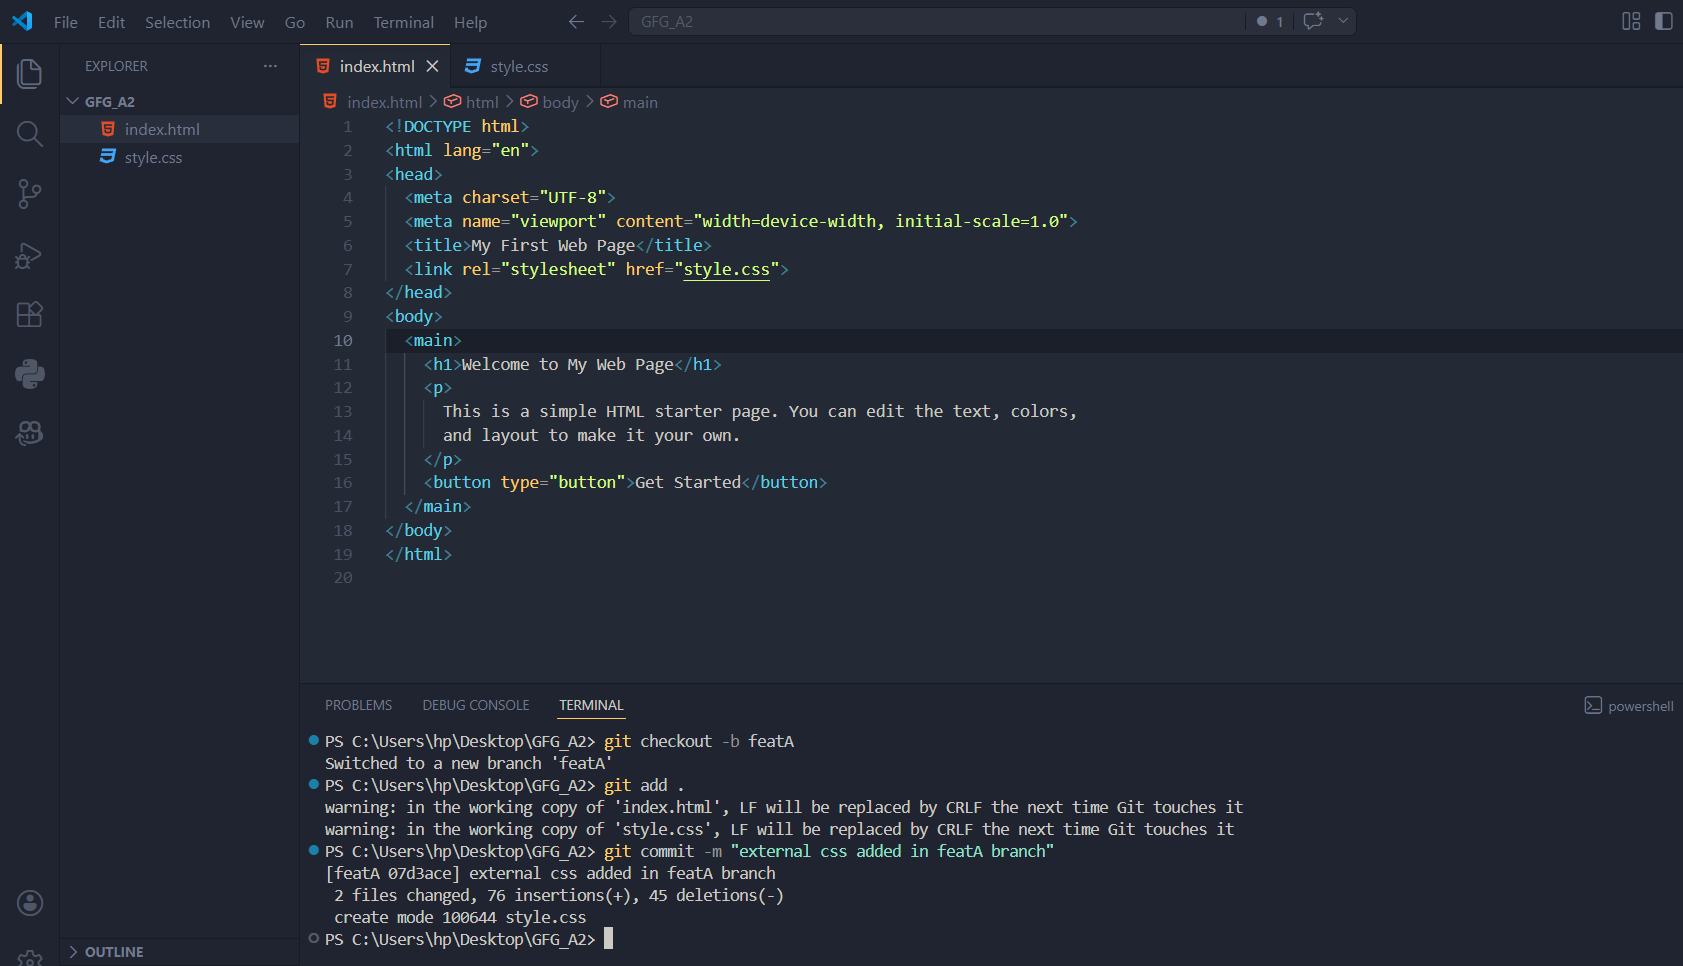This screenshot has height=966, width=1683.
Task: Click the '2 files changed' terminal output
Action: click(559, 895)
